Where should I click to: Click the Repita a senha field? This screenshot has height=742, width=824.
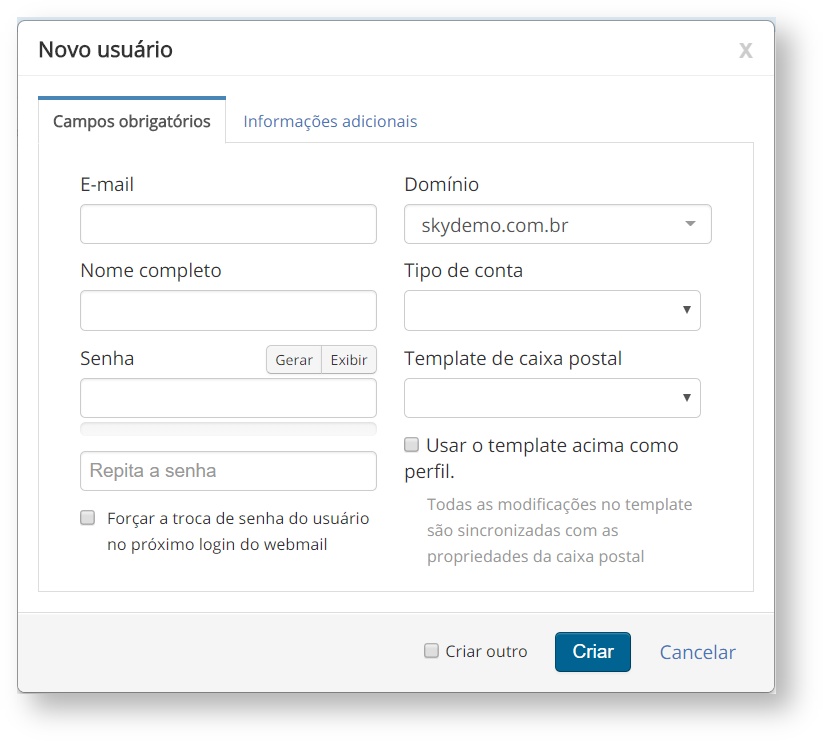pos(228,471)
